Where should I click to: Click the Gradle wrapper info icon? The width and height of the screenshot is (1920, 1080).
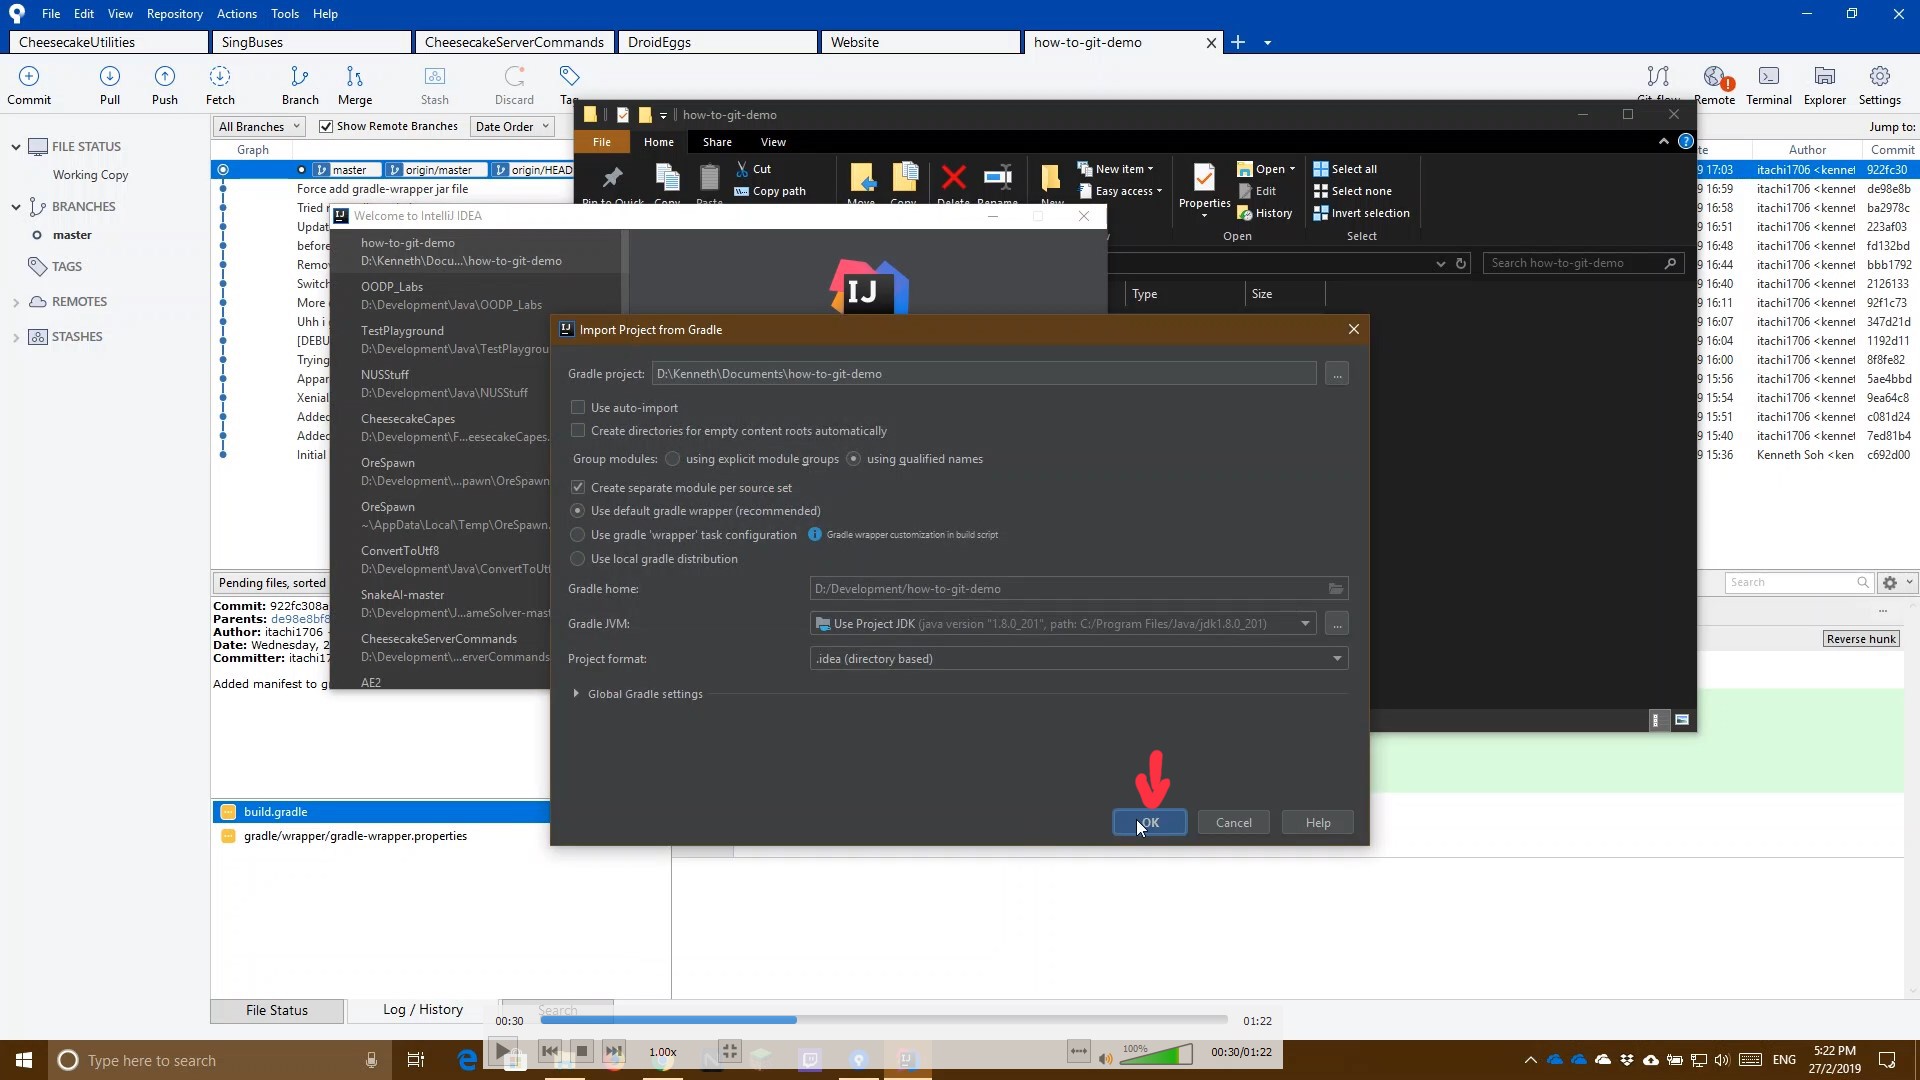click(x=815, y=535)
